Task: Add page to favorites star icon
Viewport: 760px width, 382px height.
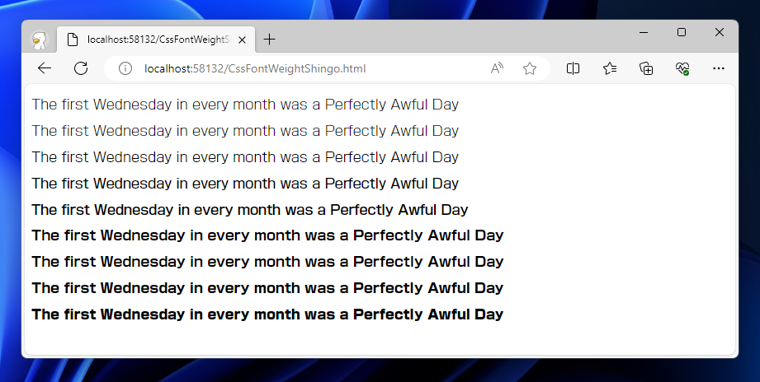Action: click(530, 68)
